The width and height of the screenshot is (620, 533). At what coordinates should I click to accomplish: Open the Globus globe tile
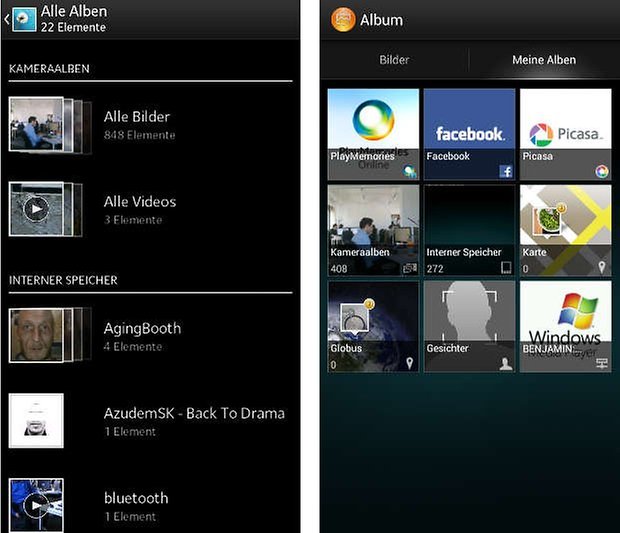click(x=373, y=327)
